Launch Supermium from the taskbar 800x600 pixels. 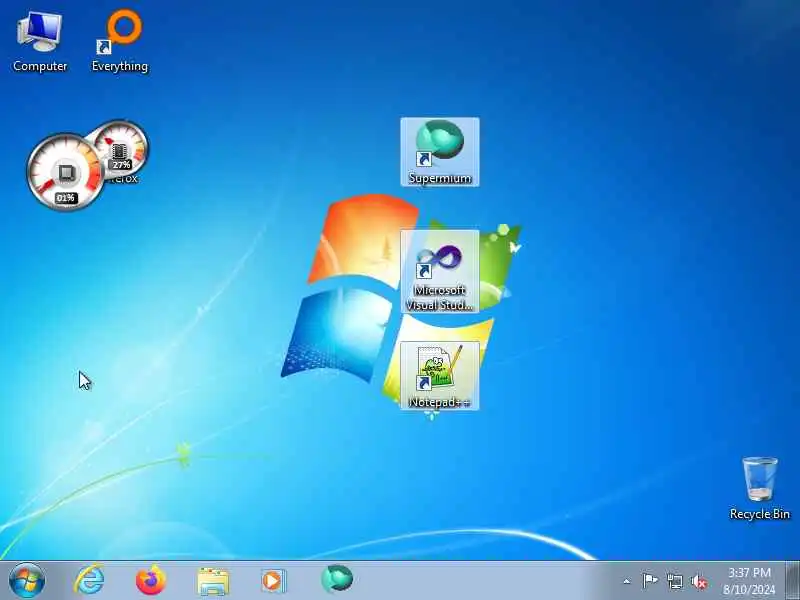pos(337,579)
